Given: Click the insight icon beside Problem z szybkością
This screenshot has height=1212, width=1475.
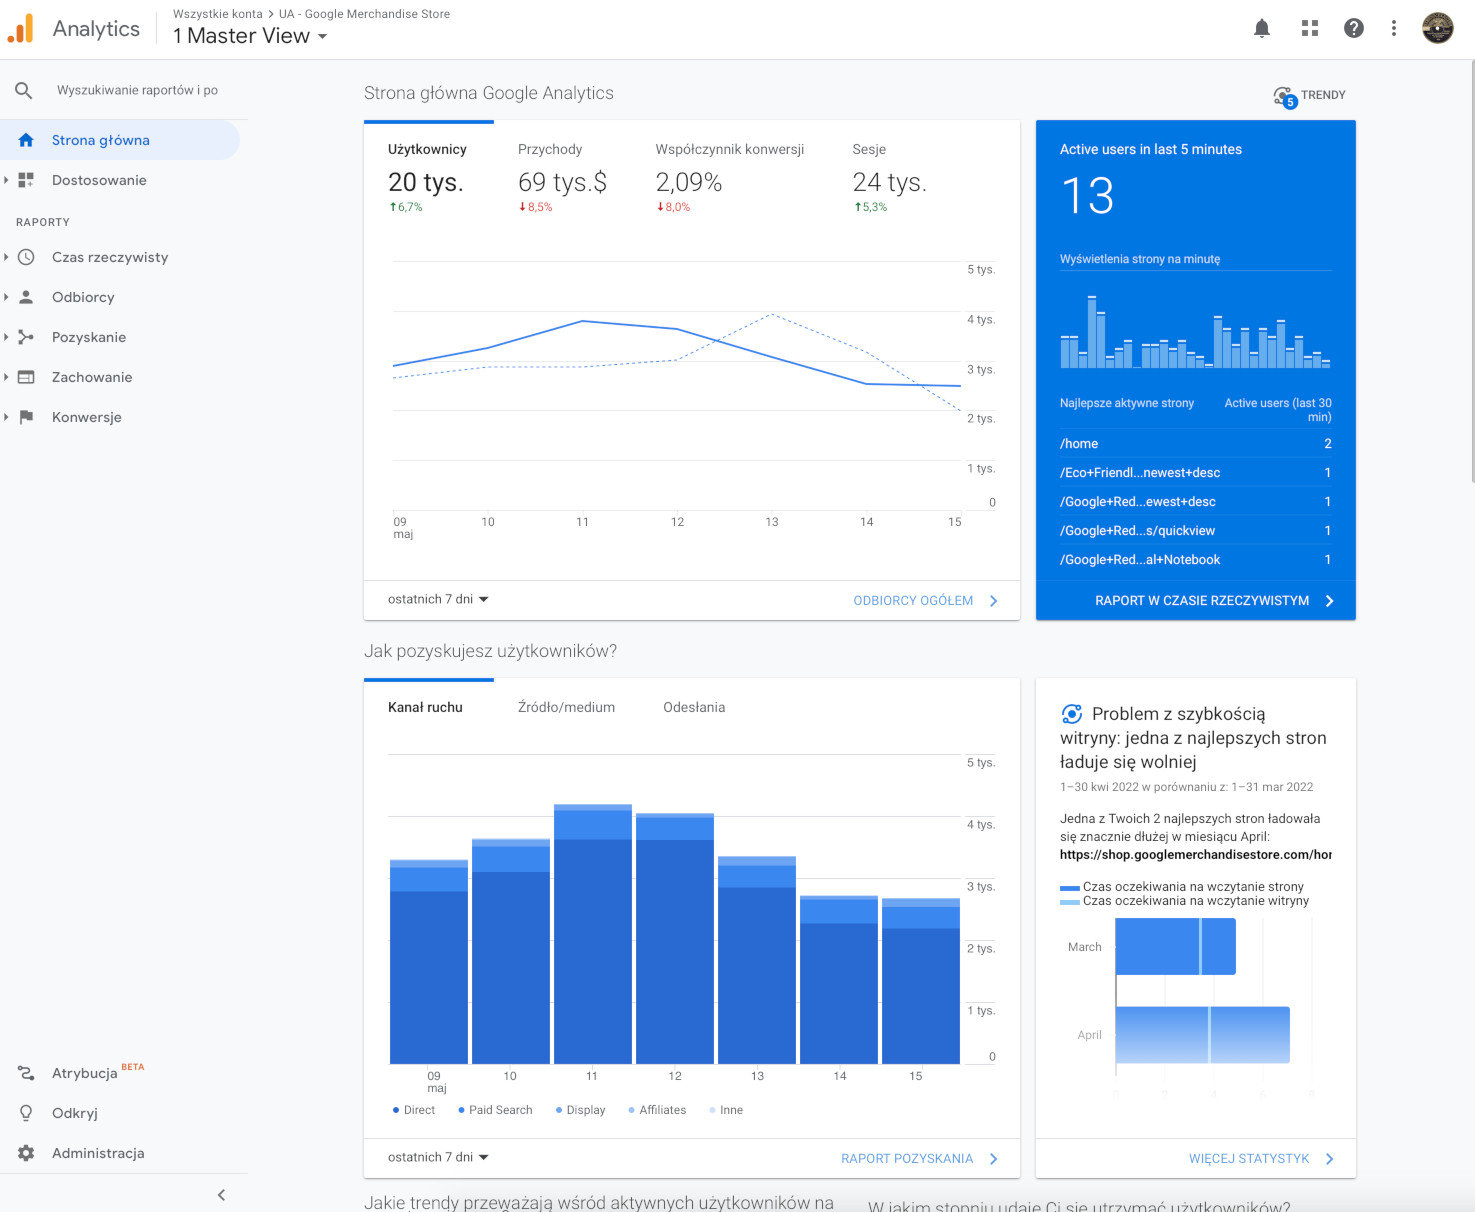Looking at the screenshot, I should [1071, 714].
